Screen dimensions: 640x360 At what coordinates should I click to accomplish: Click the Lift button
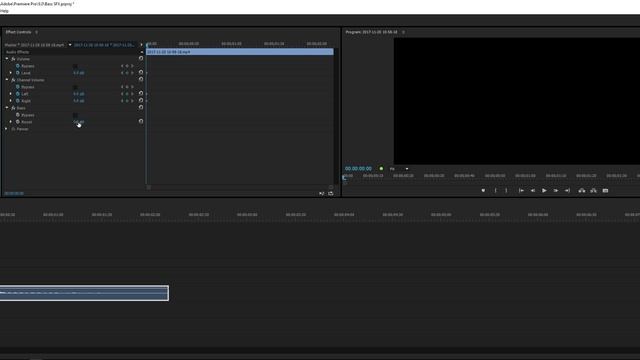582,191
